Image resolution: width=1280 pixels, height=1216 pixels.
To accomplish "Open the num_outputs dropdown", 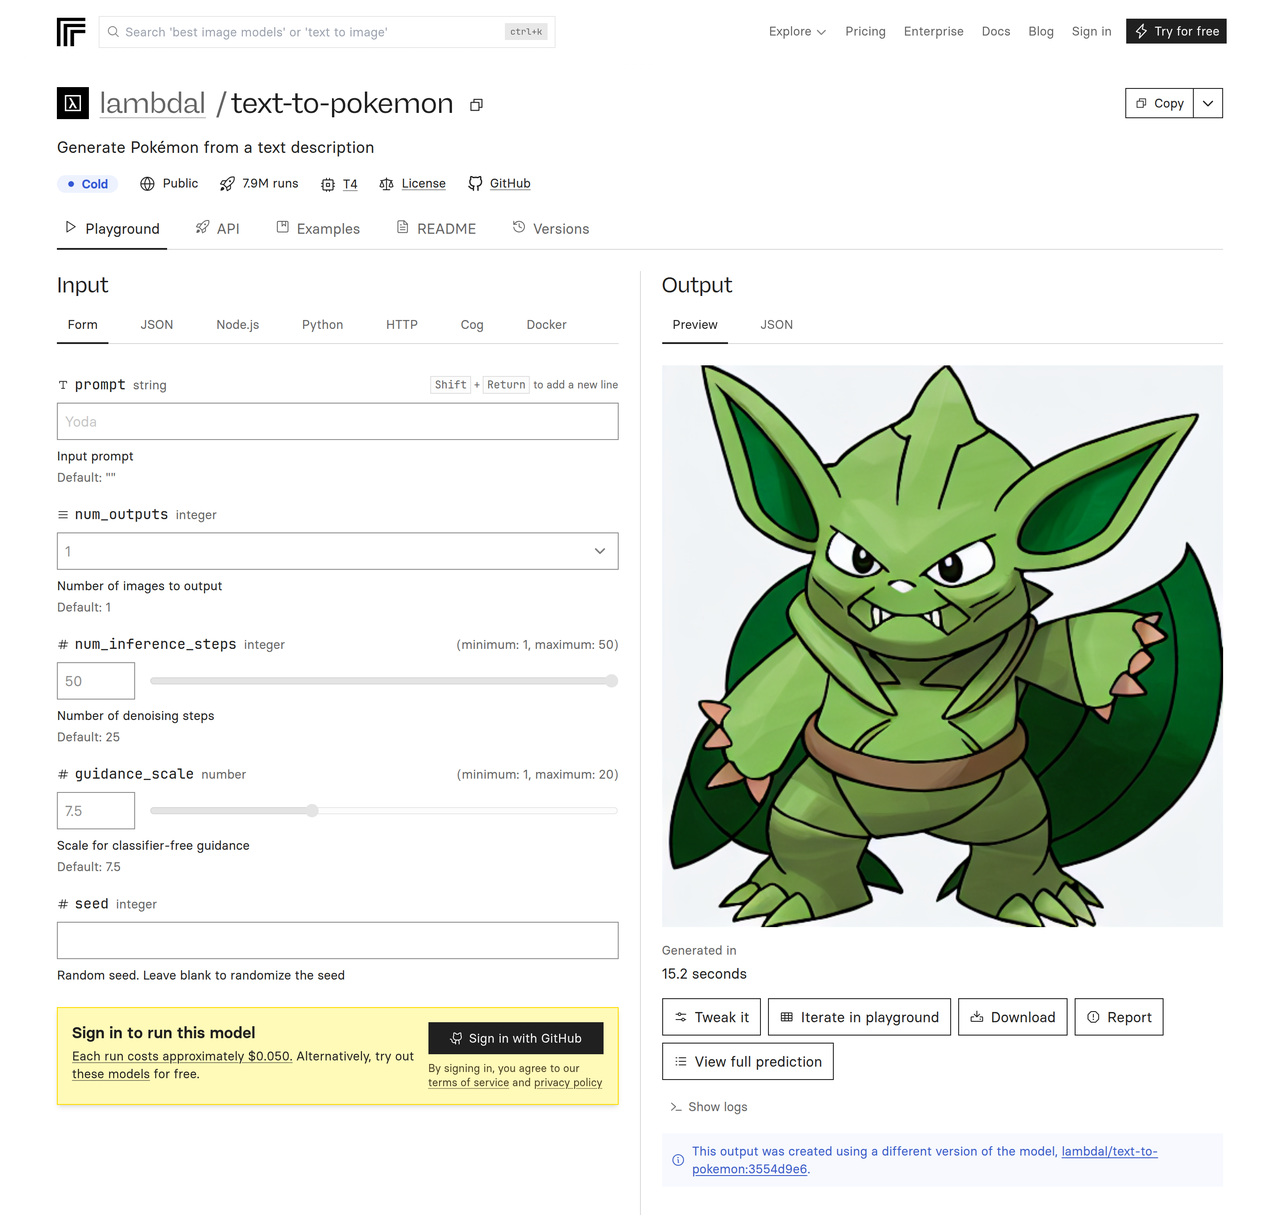I will 337,551.
